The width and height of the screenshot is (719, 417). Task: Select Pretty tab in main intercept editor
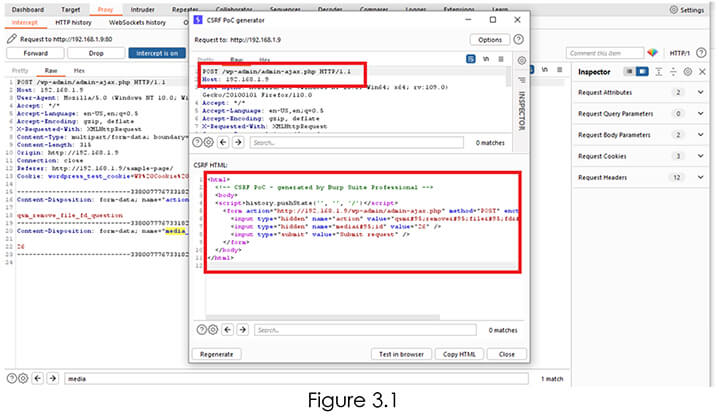coord(20,71)
